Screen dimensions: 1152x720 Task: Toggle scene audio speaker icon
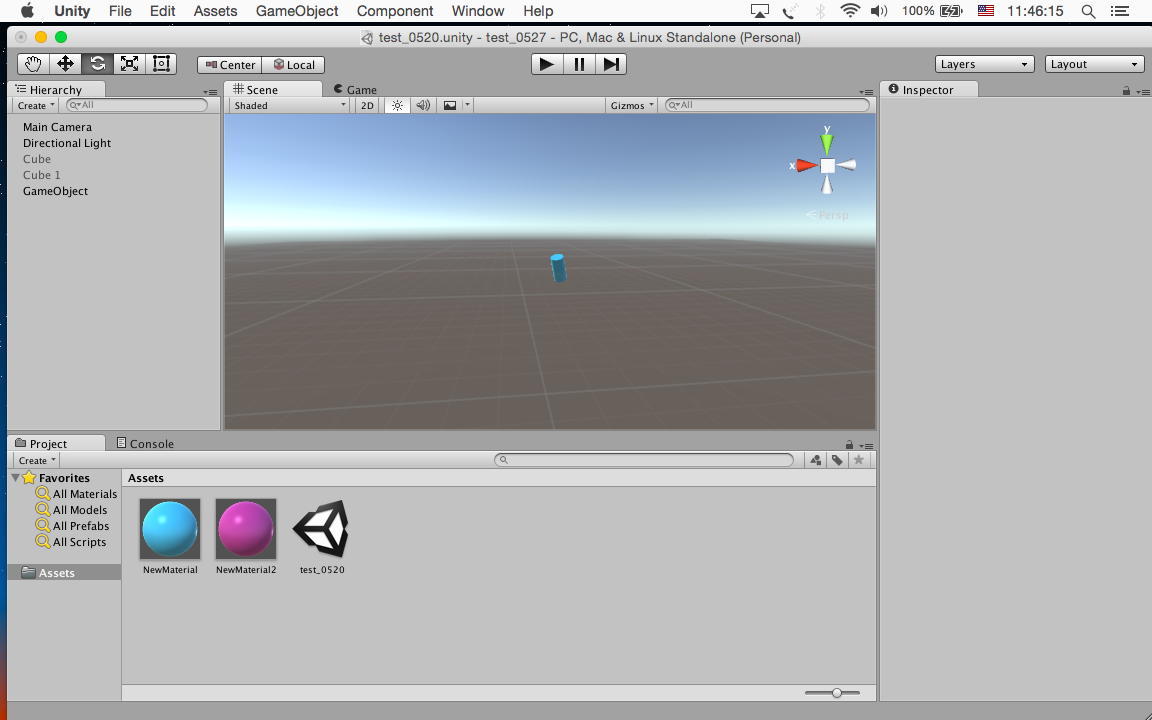[x=423, y=105]
